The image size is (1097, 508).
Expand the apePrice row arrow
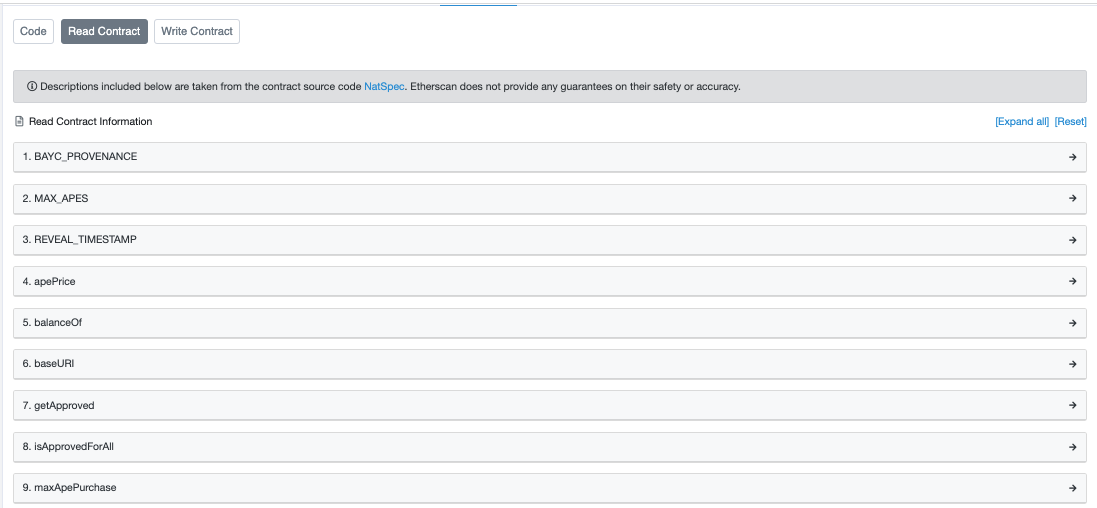(1073, 281)
